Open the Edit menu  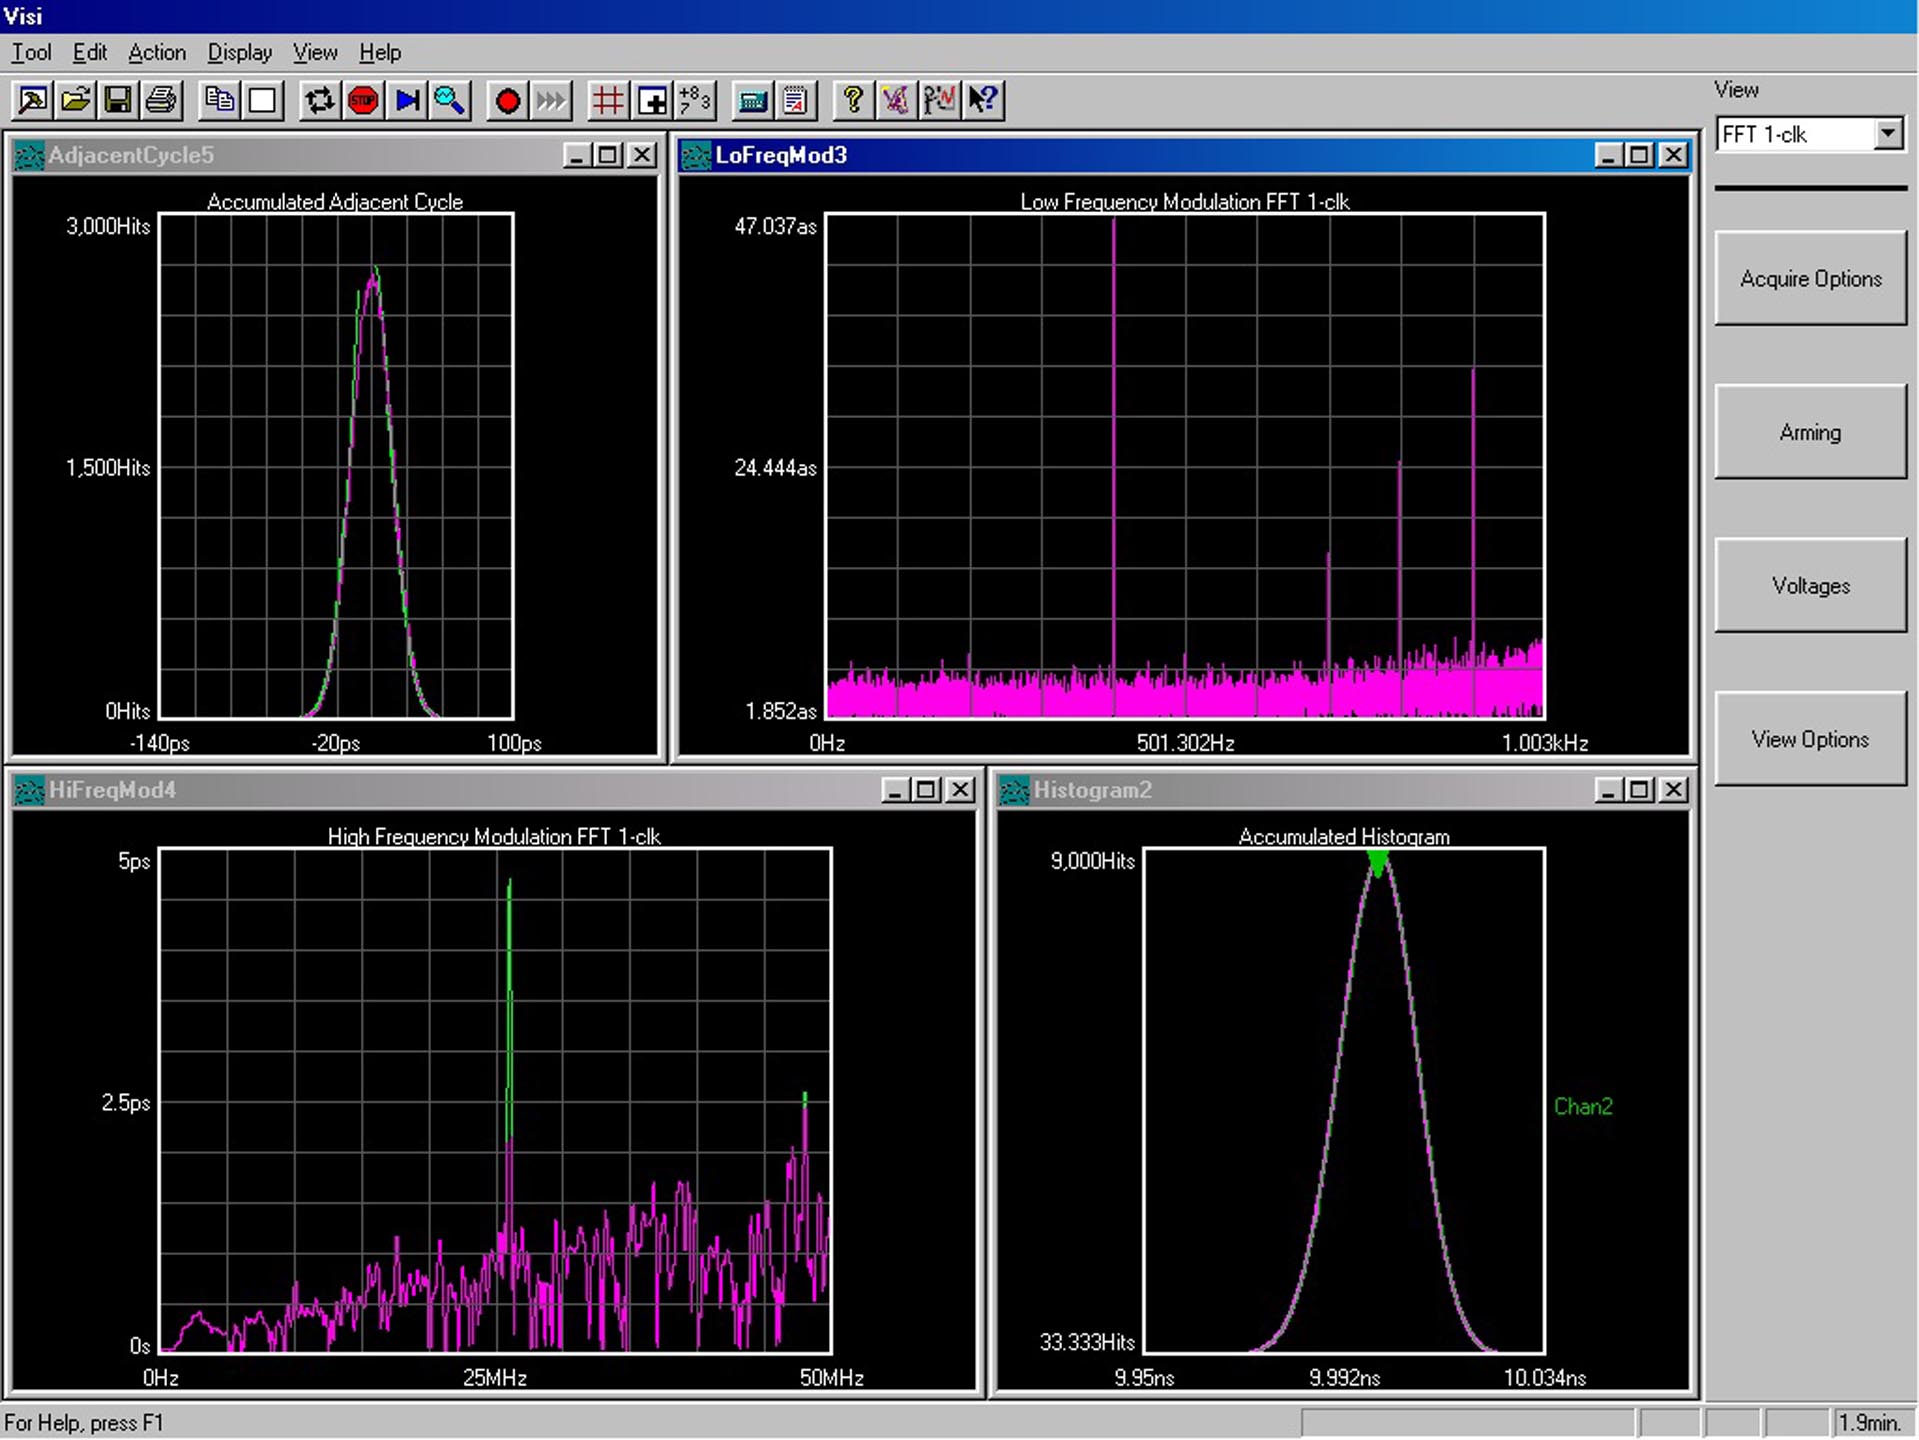[x=90, y=52]
